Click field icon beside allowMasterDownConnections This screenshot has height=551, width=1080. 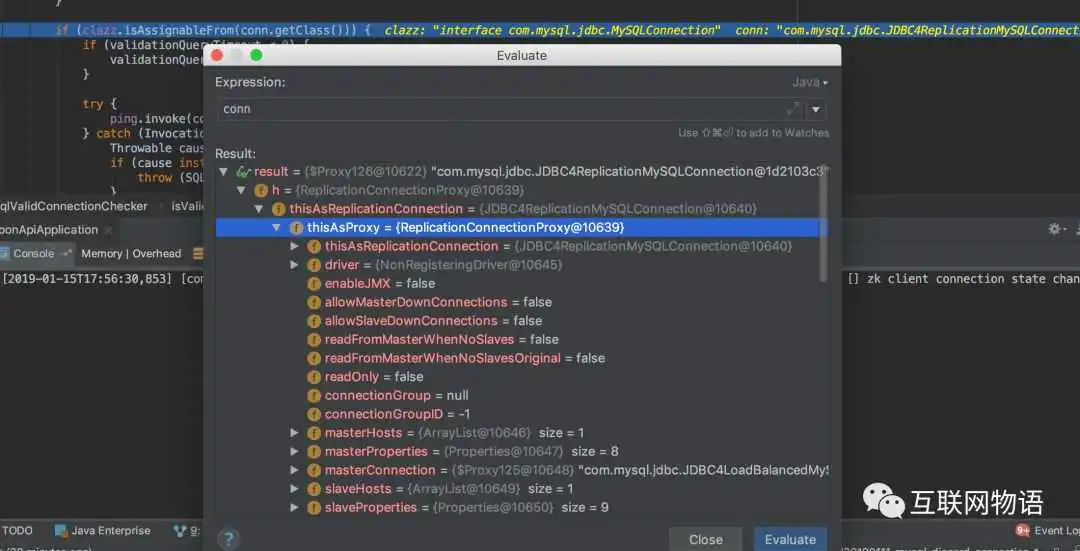(x=314, y=302)
